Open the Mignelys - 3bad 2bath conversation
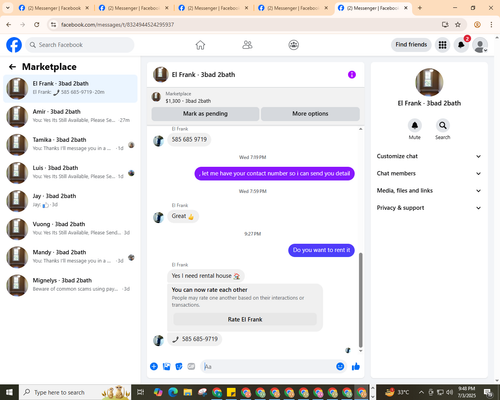The height and width of the screenshot is (400, 500). (70, 285)
